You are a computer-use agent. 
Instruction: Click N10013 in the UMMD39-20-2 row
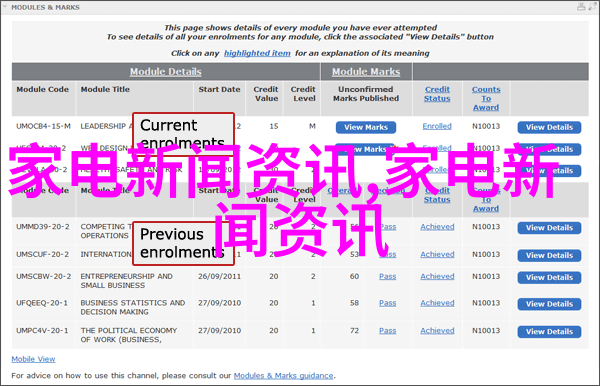click(486, 227)
